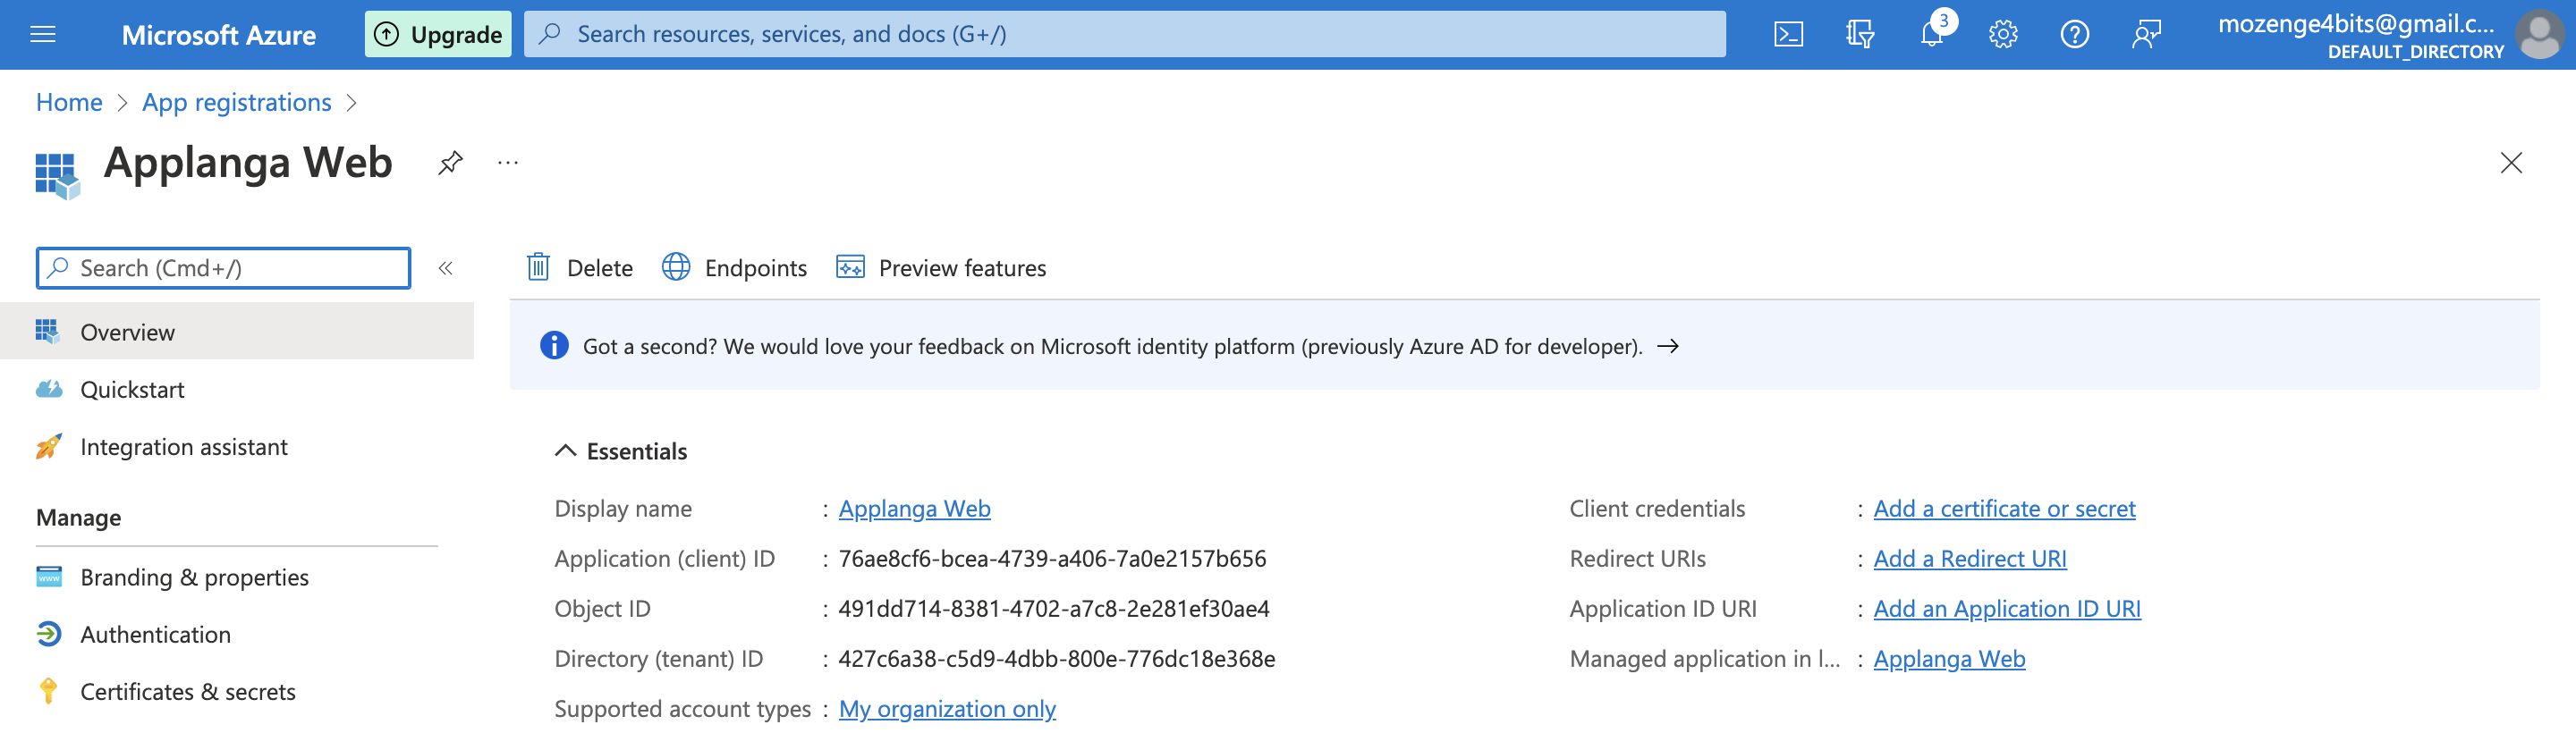
Task: Select Overview in the left menu
Action: tap(237, 332)
